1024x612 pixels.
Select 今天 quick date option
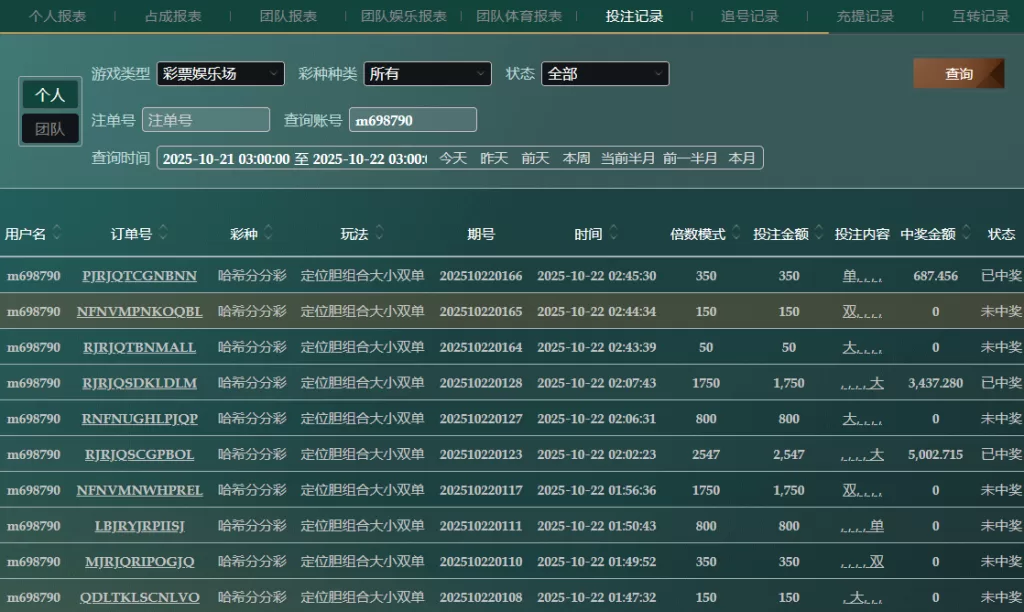453,158
